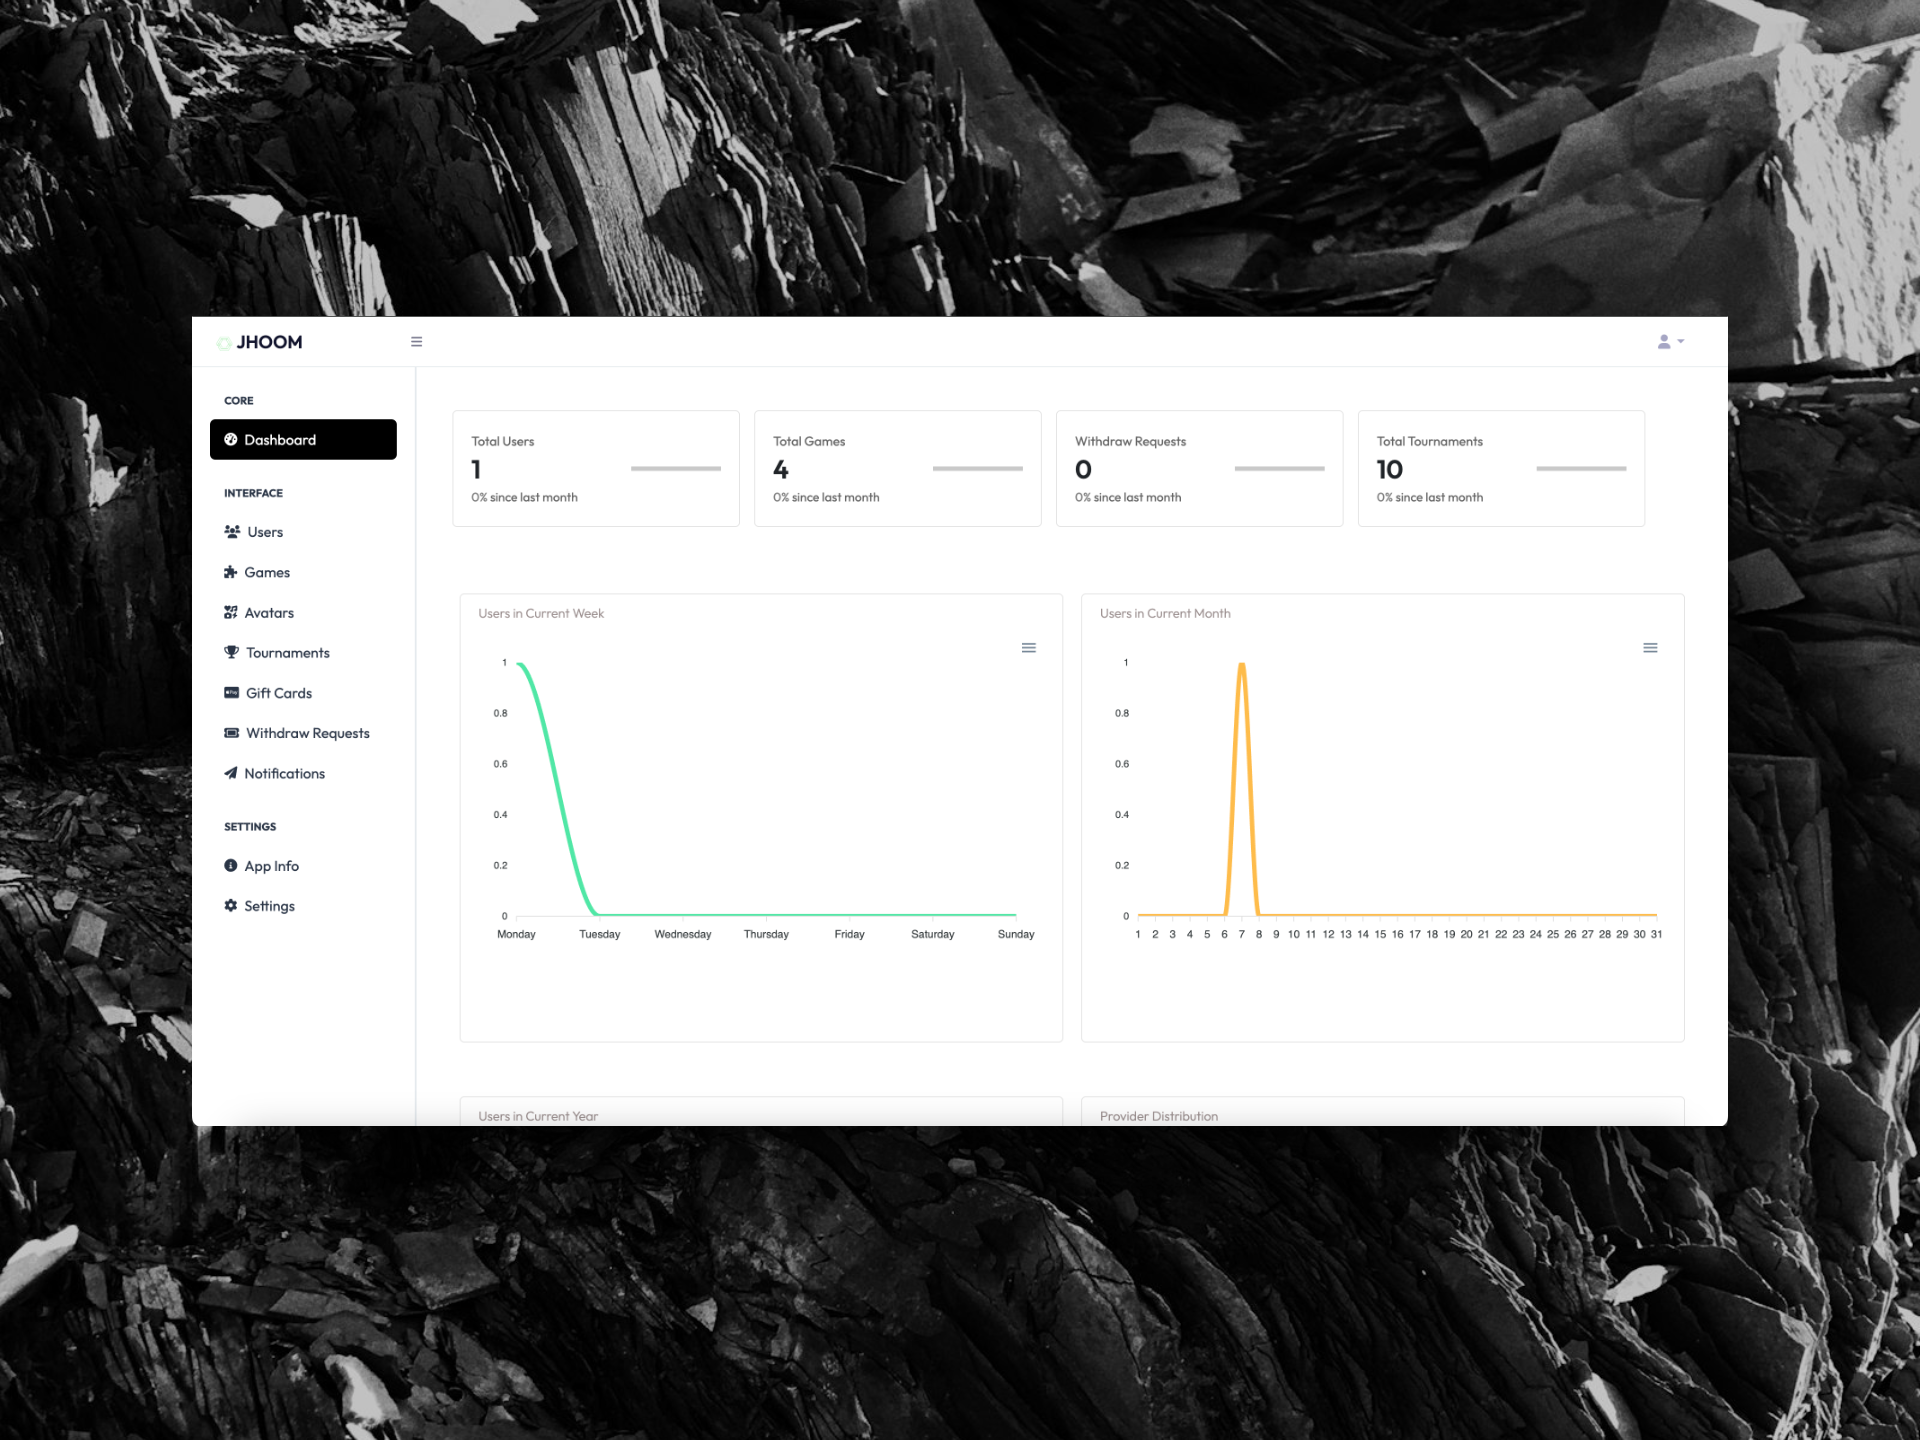Click the Gift Cards card icon
The image size is (1920, 1440).
point(231,693)
